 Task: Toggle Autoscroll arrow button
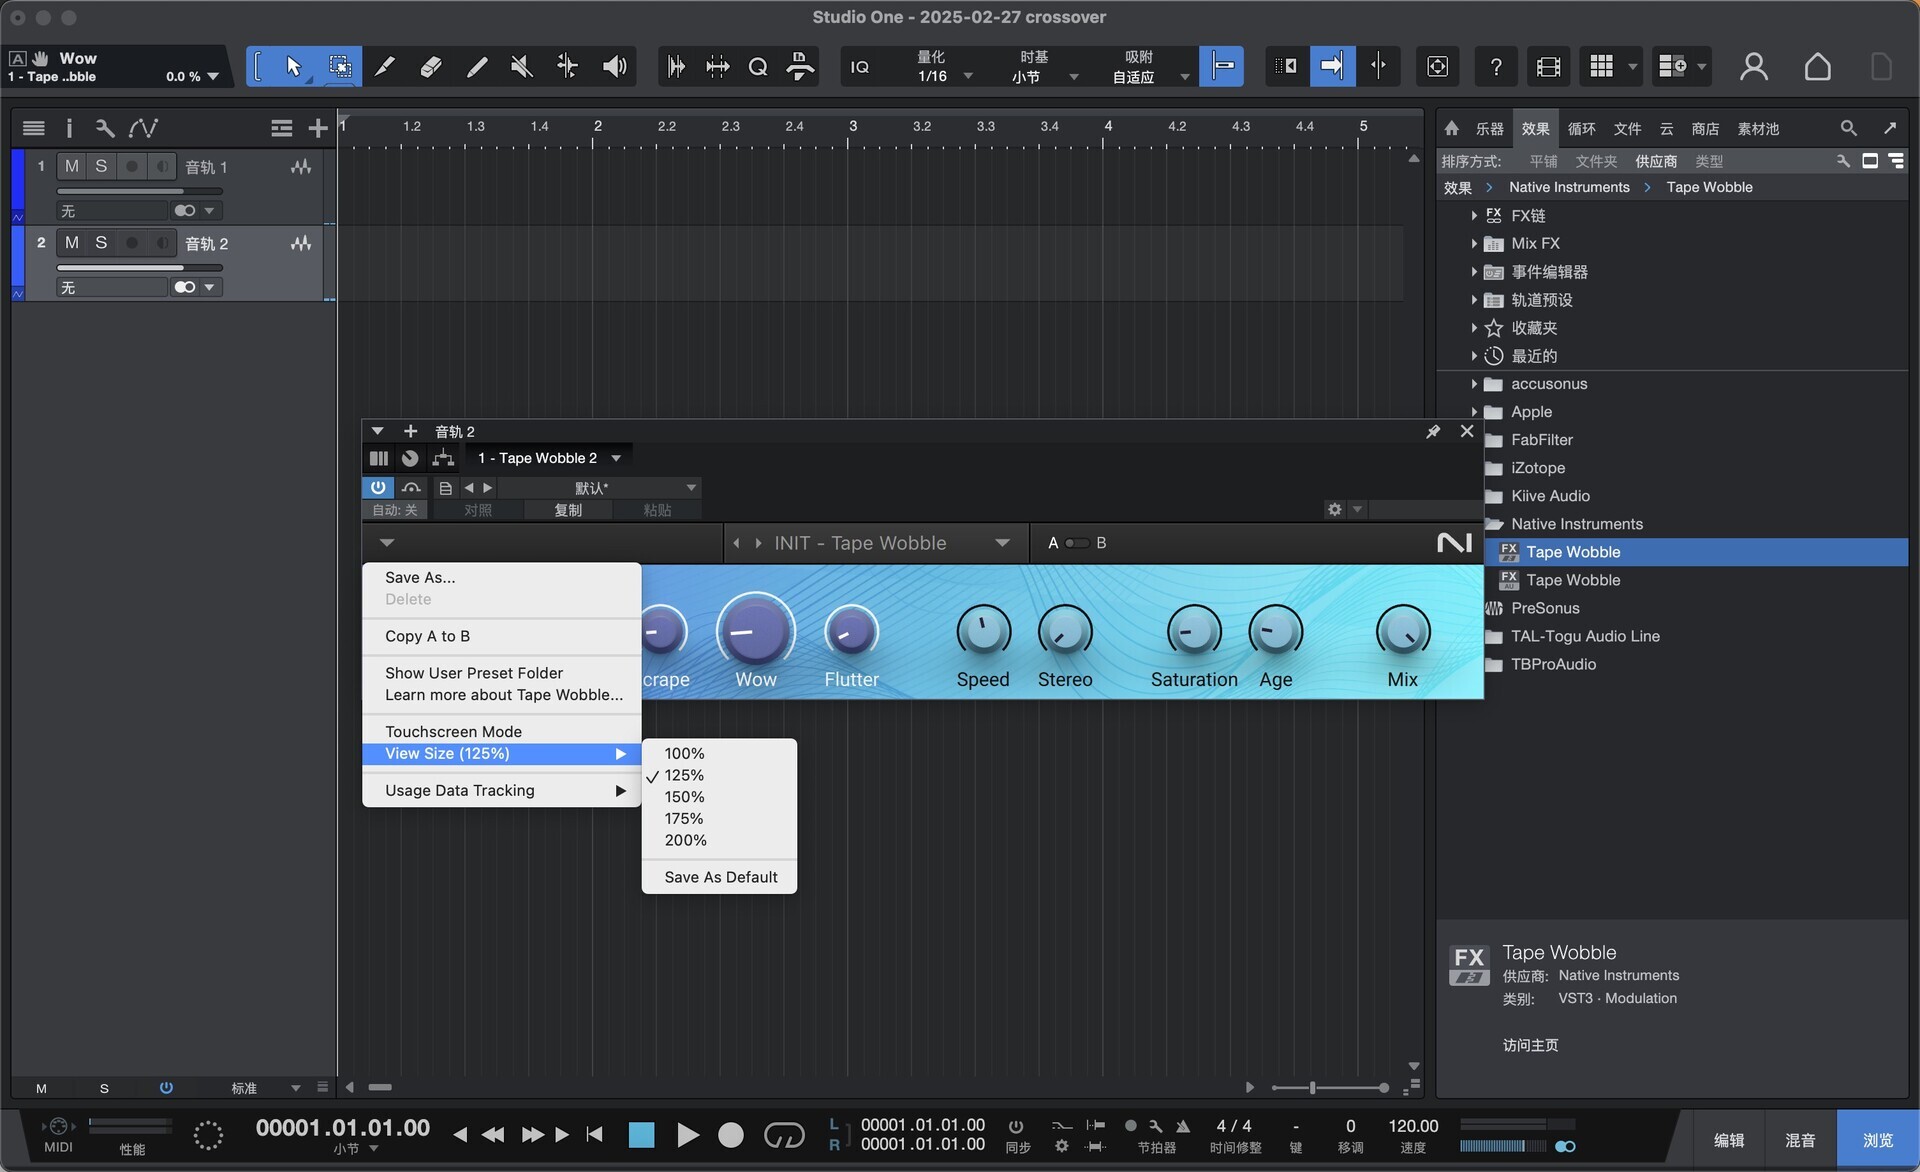click(x=1332, y=67)
